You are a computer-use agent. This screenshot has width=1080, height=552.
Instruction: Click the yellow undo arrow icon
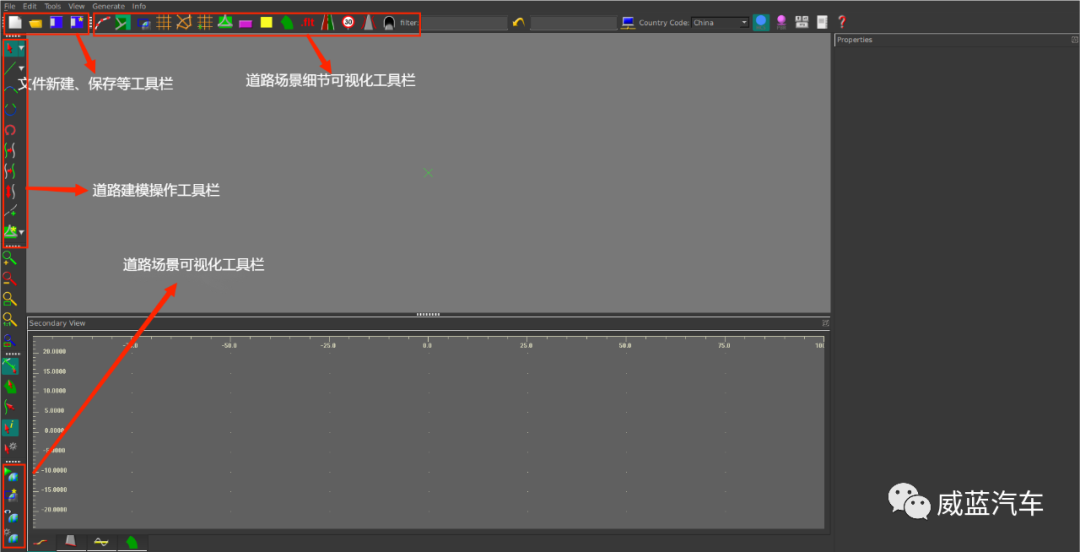click(x=519, y=23)
